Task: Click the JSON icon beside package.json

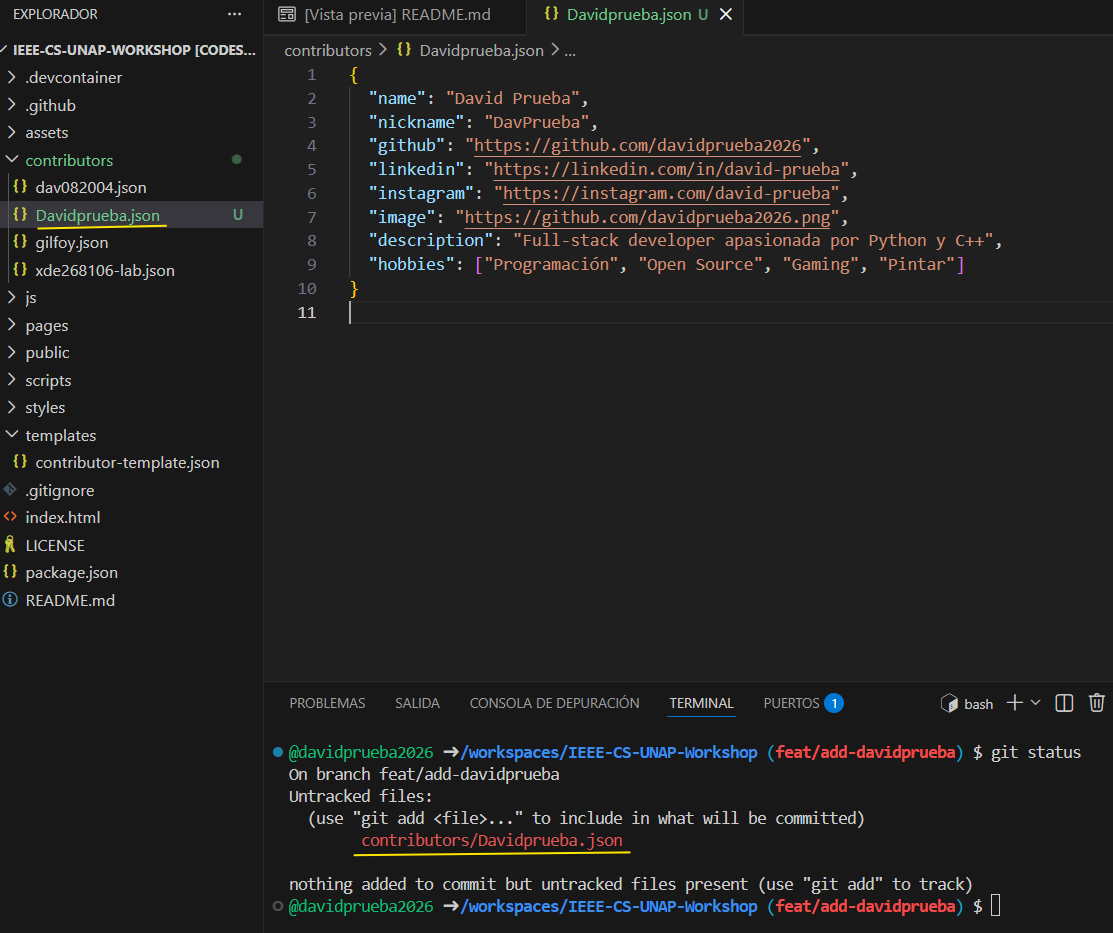Action: tap(10, 572)
